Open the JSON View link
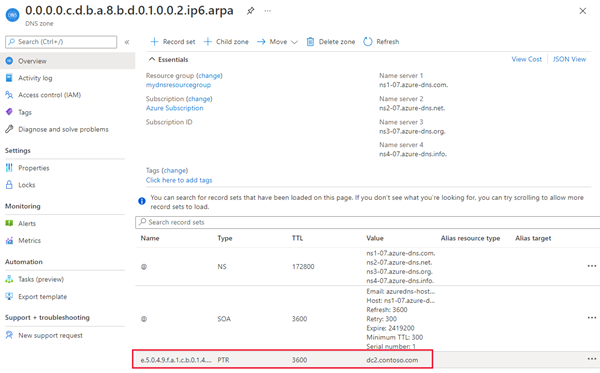600x373 pixels. [x=569, y=59]
